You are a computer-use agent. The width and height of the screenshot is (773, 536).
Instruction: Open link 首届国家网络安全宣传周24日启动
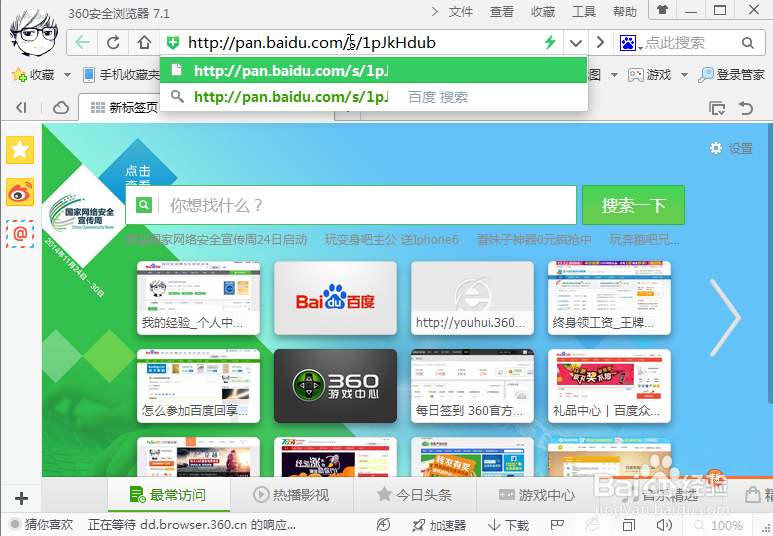tap(216, 240)
